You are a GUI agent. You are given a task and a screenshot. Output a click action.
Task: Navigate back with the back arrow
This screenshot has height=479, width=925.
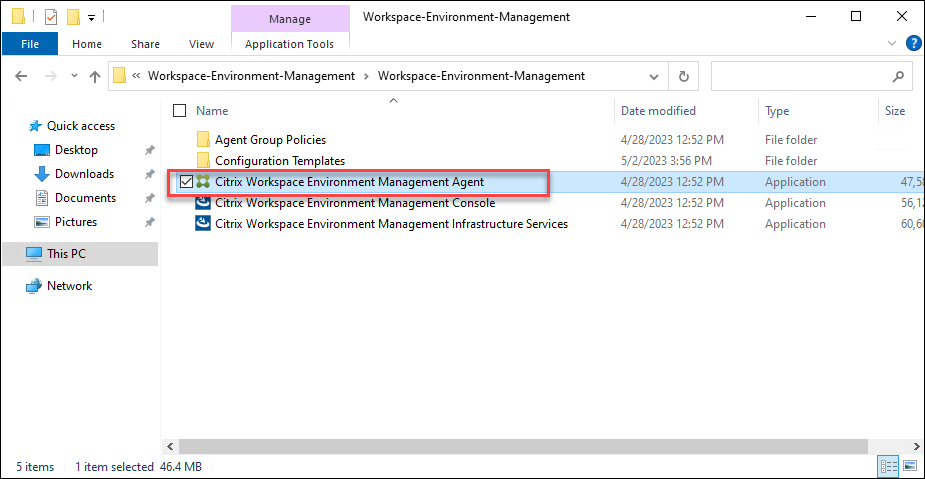click(20, 76)
